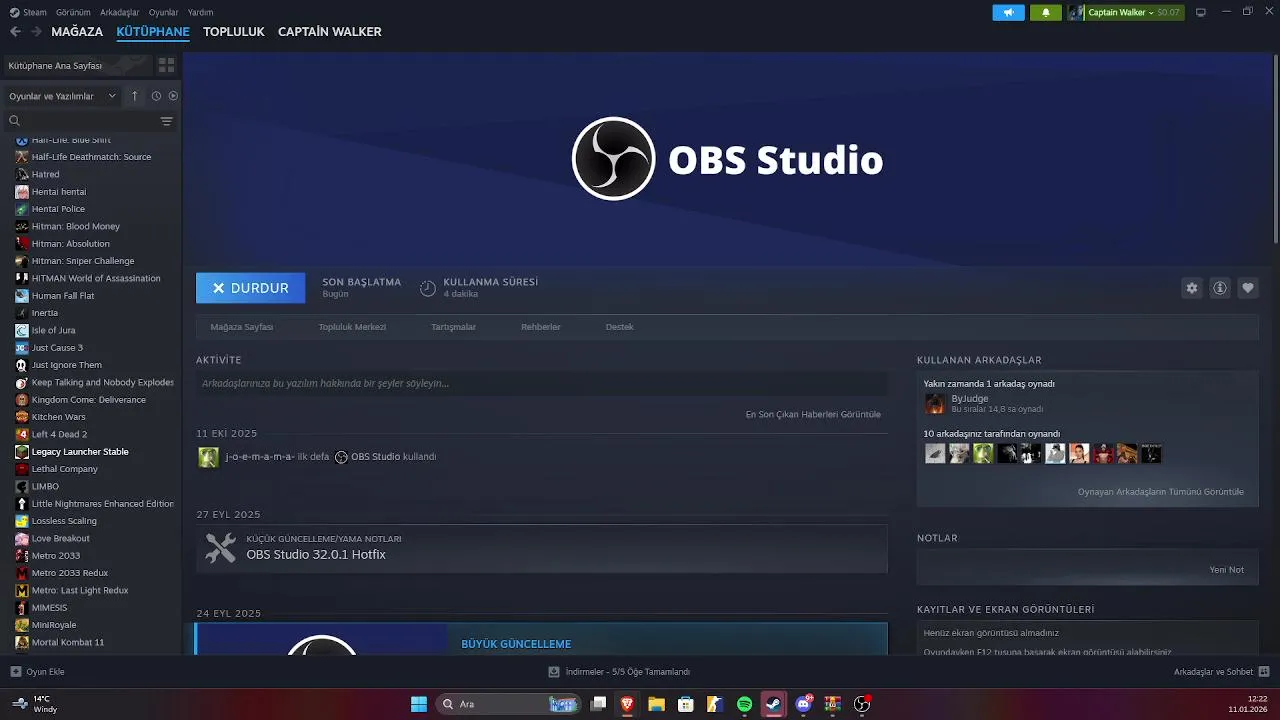Viewport: 1280px width, 720px height.
Task: Sort library by recent activity clock icon
Action: (x=156, y=96)
